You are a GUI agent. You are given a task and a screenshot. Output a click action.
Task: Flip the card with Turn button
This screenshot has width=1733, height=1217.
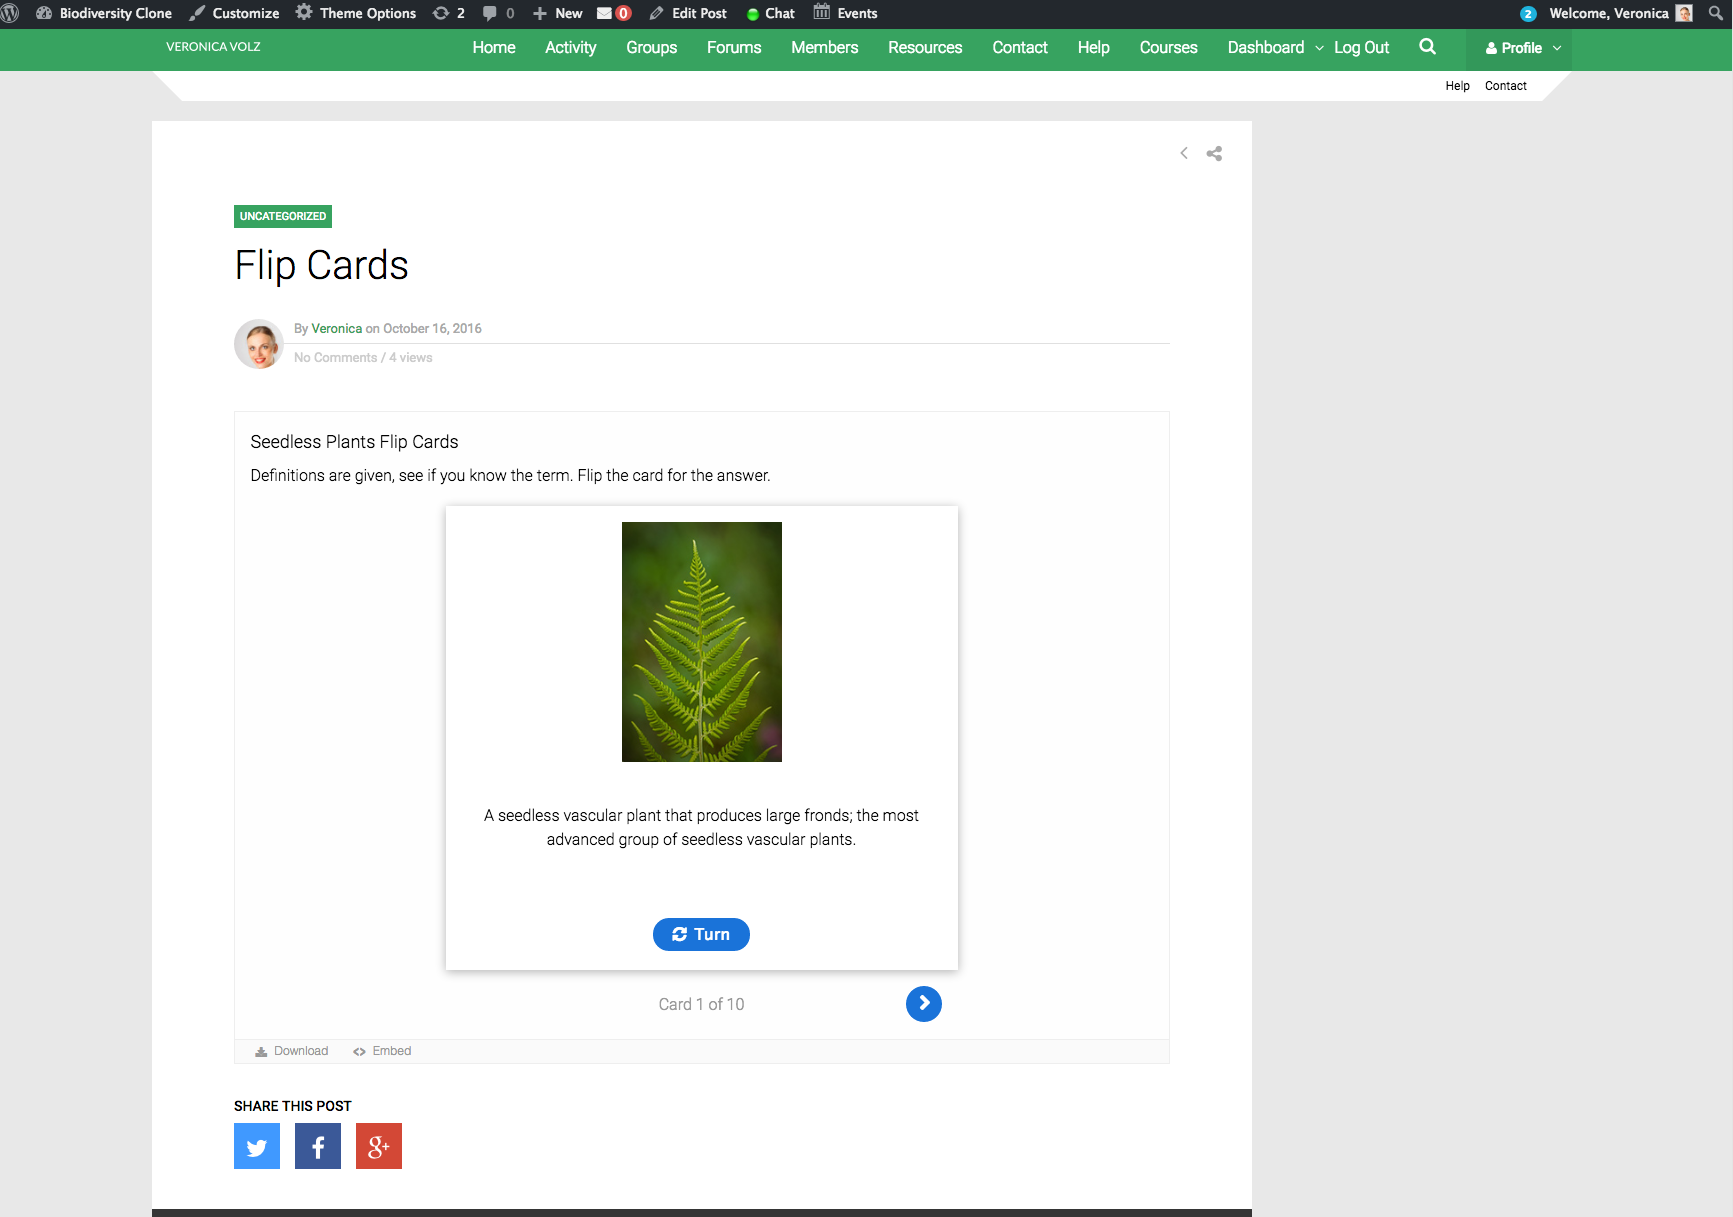click(701, 934)
